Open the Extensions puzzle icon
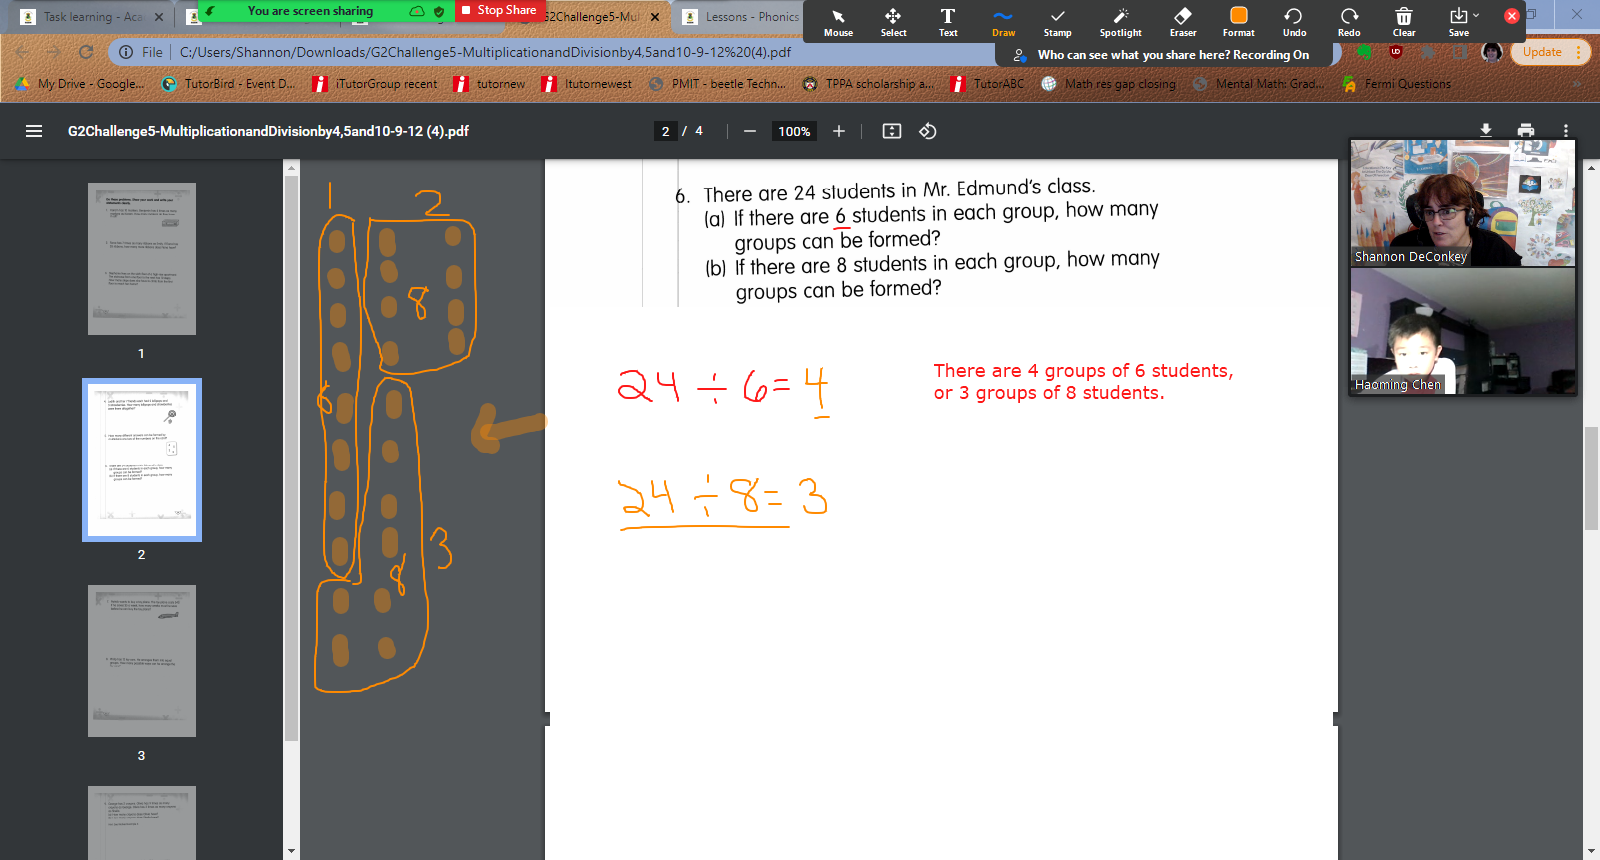The width and height of the screenshot is (1600, 860). 1428,52
